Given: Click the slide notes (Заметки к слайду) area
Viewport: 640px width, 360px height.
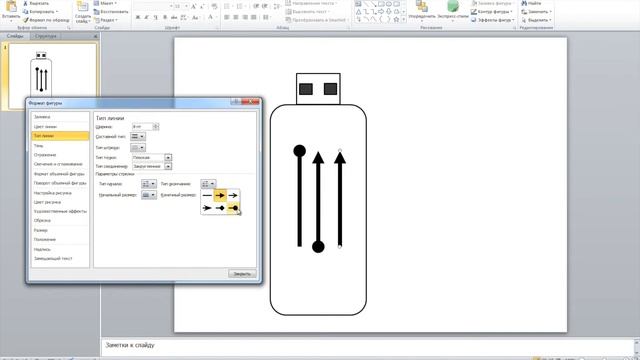Looking at the screenshot, I should (367, 346).
